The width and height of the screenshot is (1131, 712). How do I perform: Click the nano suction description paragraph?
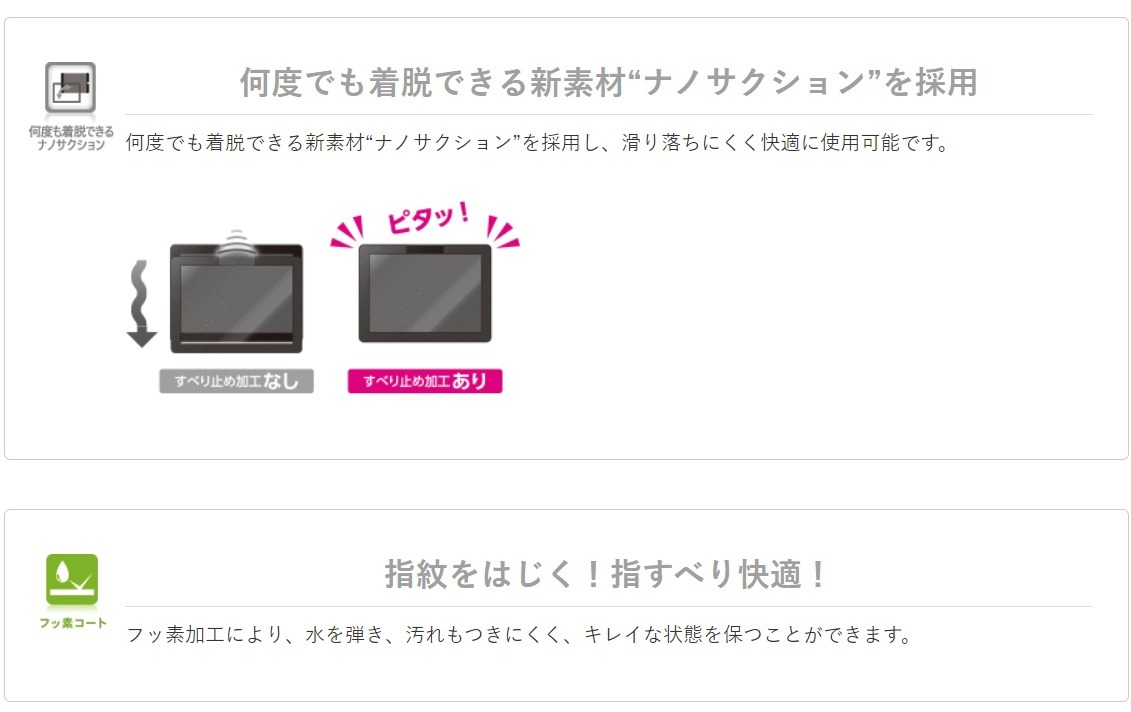tap(538, 143)
